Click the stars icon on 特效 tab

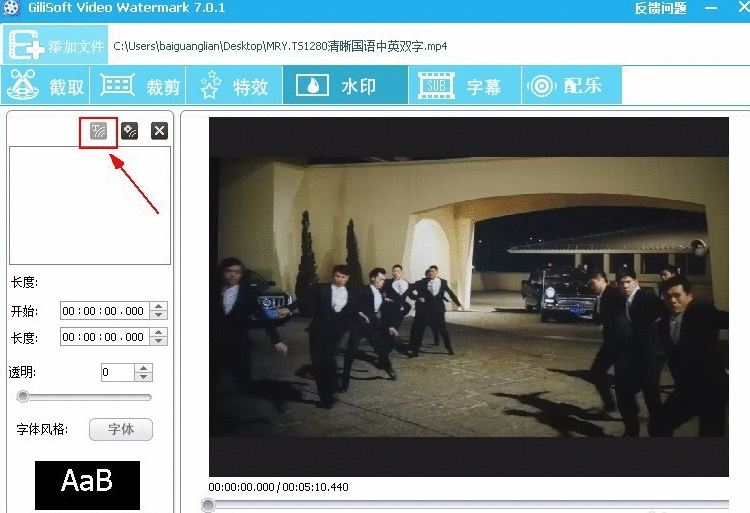pos(211,85)
